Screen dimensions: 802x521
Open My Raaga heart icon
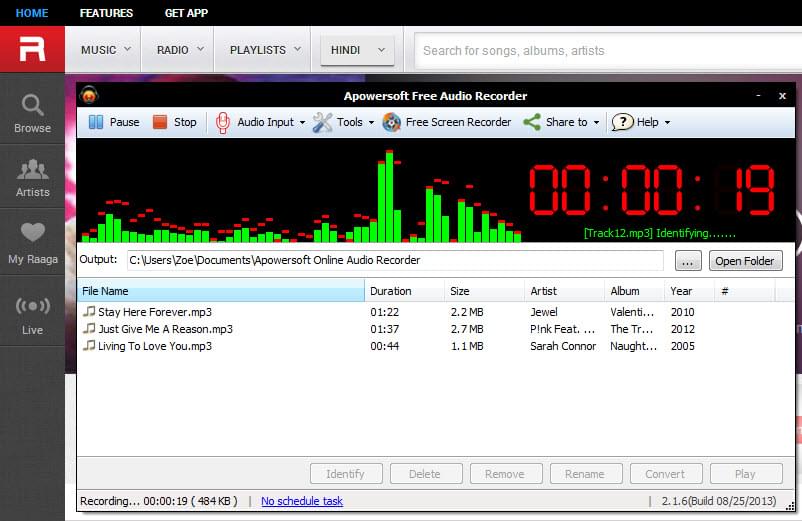32,241
